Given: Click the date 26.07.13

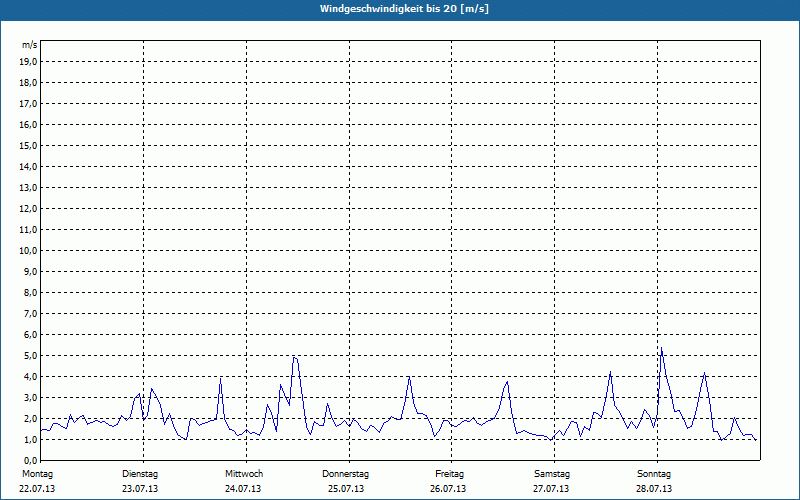Looking at the screenshot, I should pos(448,489).
